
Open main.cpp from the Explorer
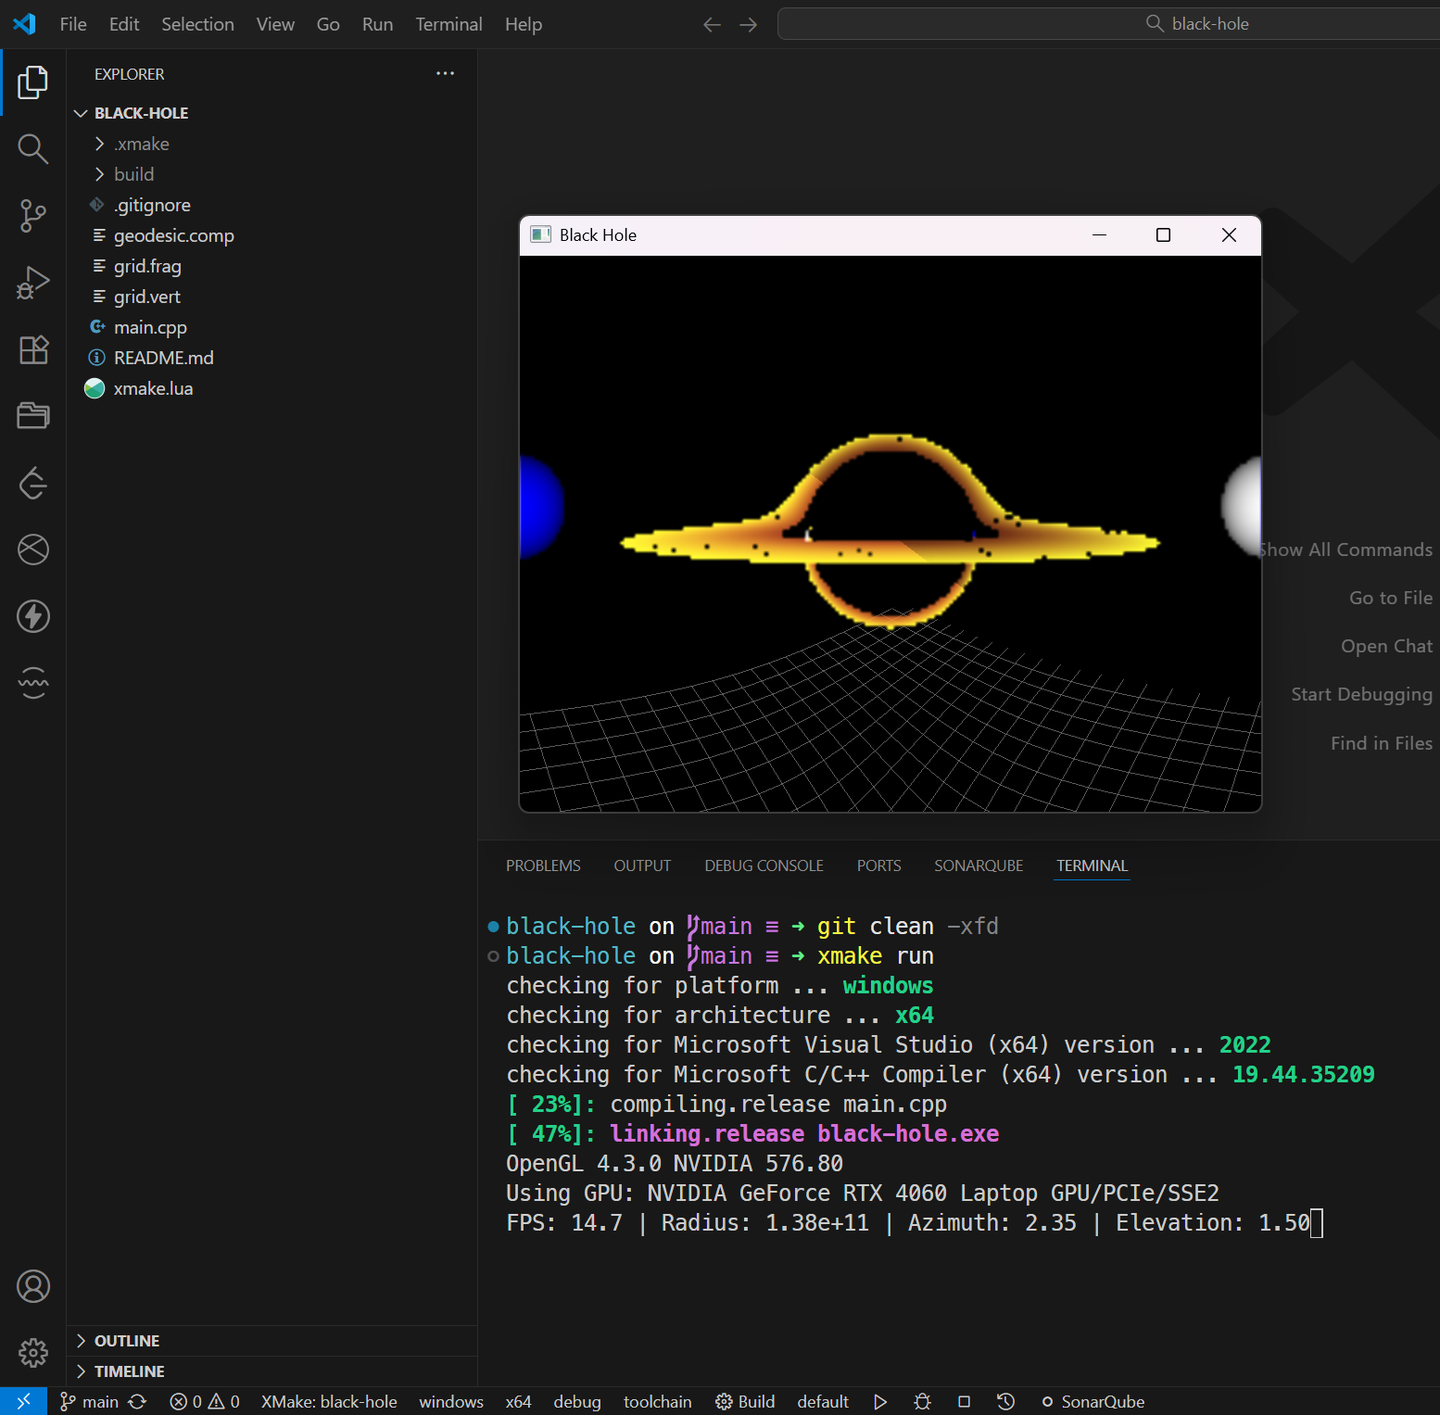click(x=149, y=327)
